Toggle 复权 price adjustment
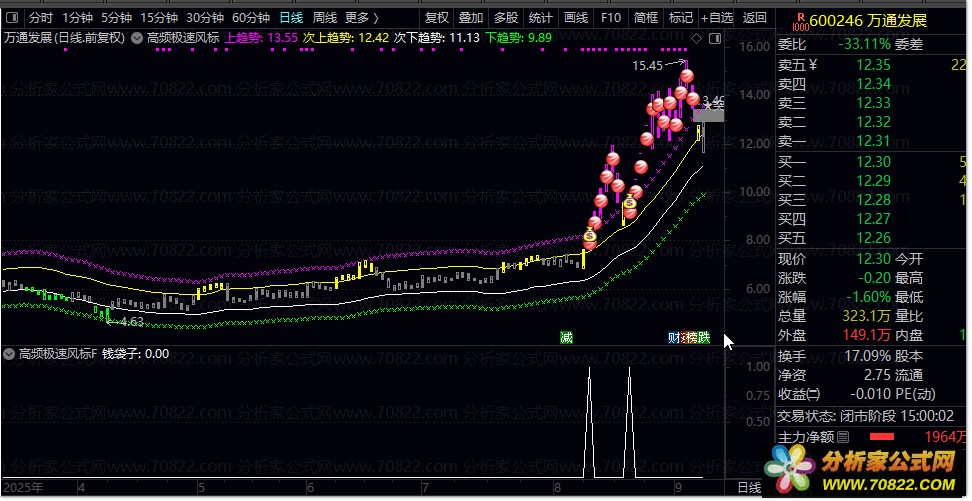Image resolution: width=972 pixels, height=501 pixels. [x=436, y=17]
